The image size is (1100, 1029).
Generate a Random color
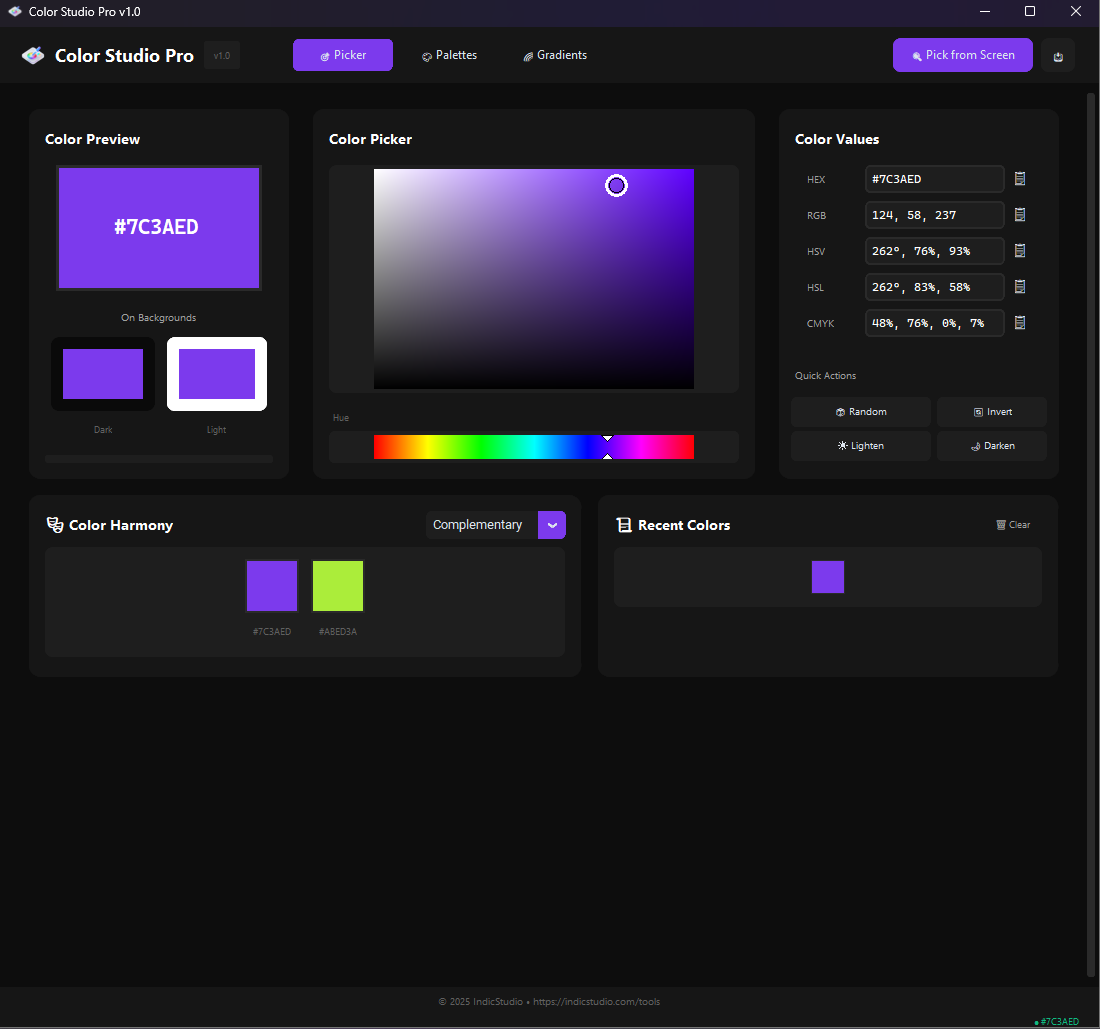point(860,411)
